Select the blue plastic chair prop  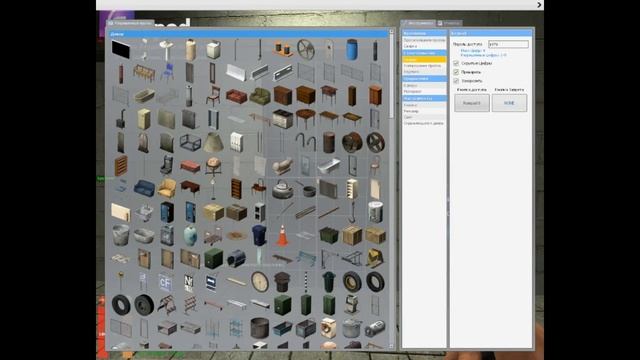(x=167, y=73)
